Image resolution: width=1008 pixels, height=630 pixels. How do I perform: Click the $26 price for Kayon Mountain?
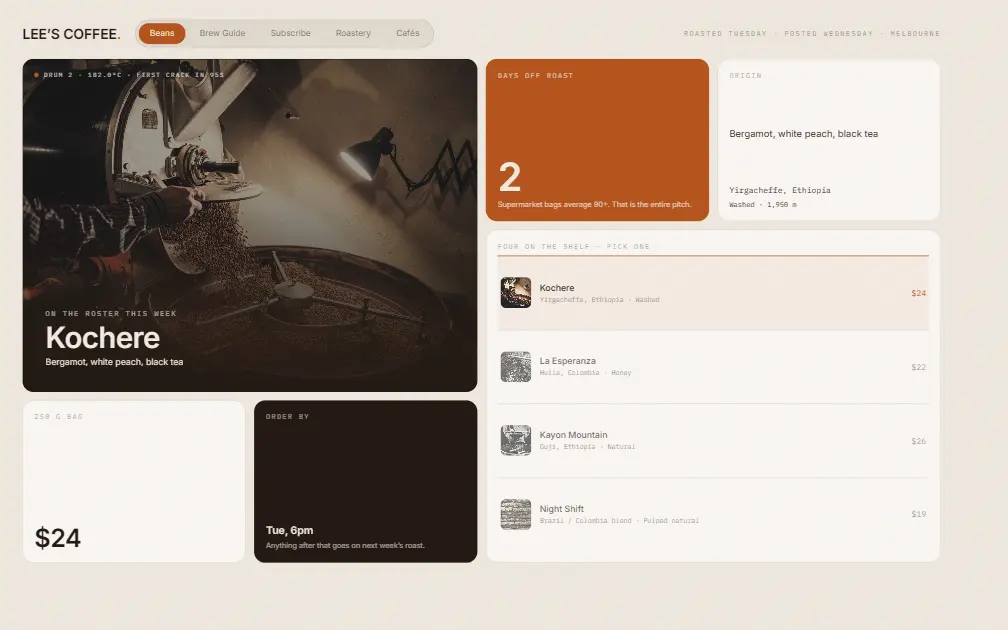[918, 441]
